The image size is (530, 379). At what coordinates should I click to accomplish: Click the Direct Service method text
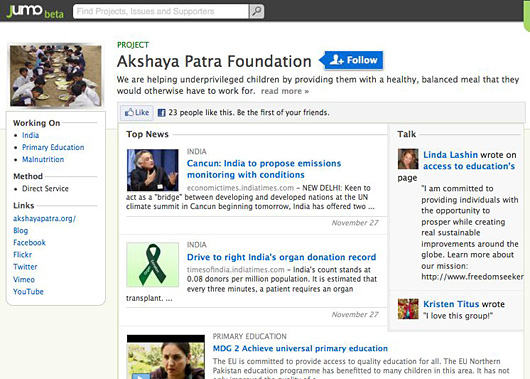click(45, 189)
